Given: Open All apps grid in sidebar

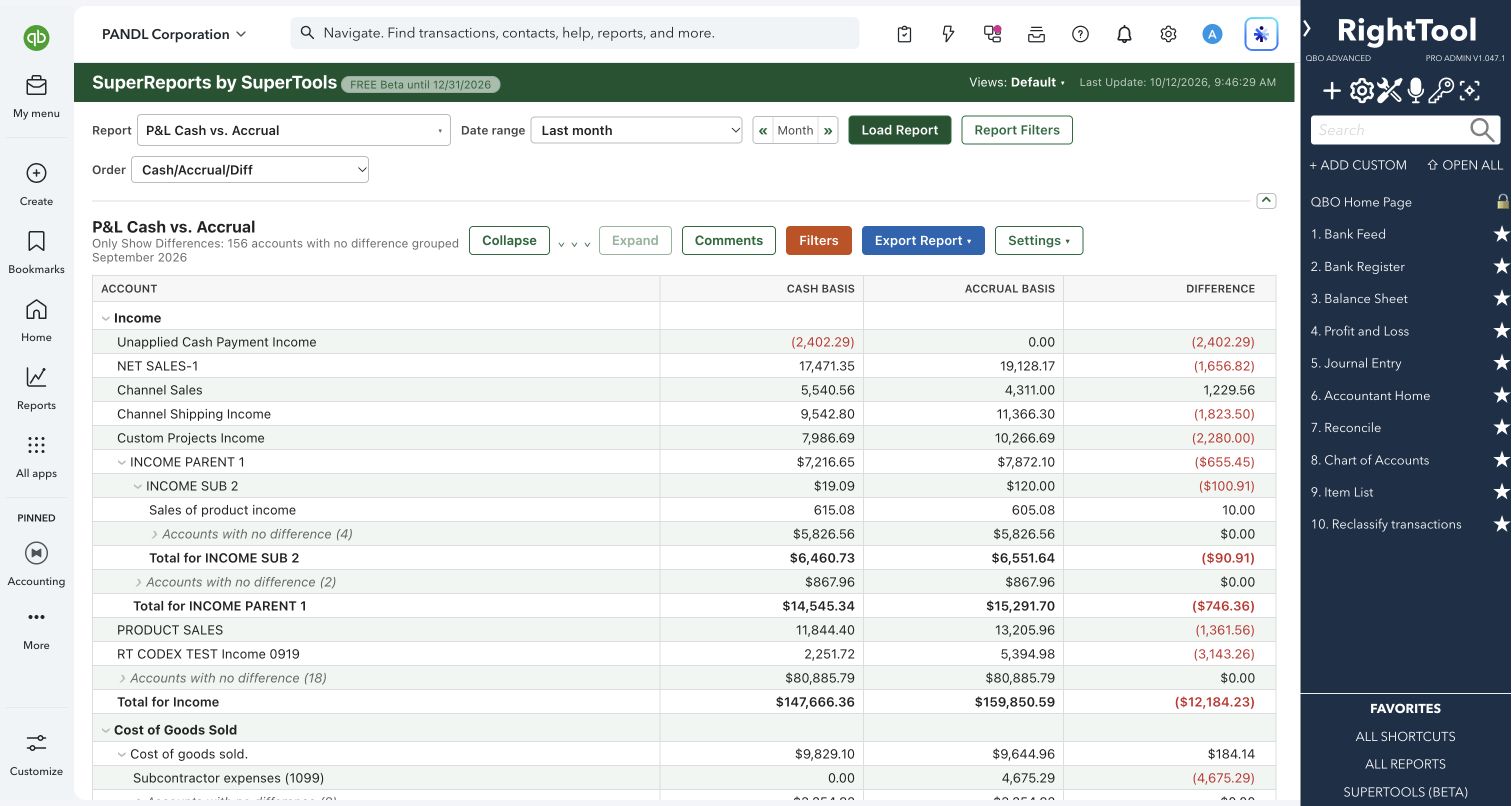Looking at the screenshot, I should (36, 445).
